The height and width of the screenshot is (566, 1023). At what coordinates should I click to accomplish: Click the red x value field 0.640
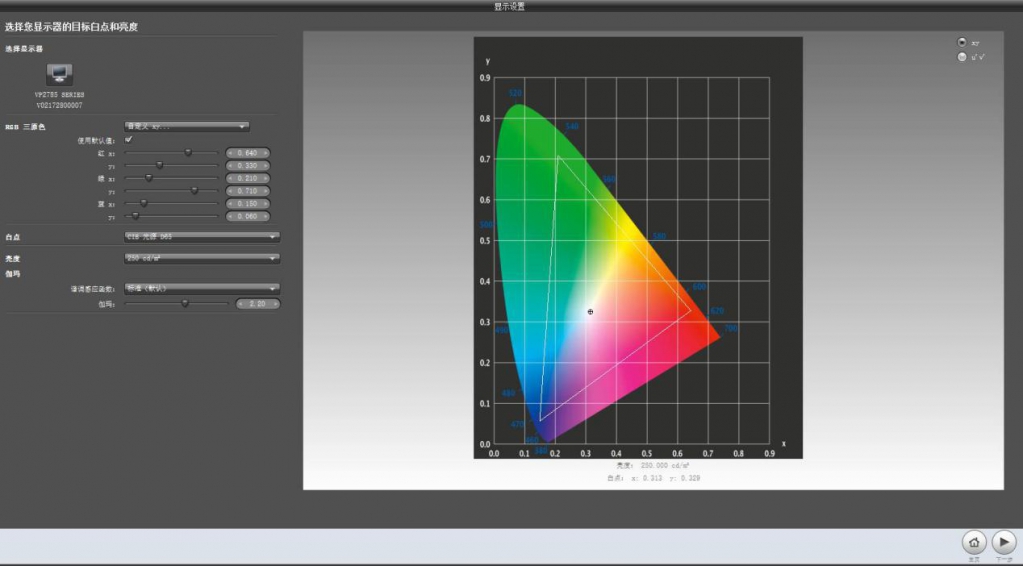pos(248,153)
